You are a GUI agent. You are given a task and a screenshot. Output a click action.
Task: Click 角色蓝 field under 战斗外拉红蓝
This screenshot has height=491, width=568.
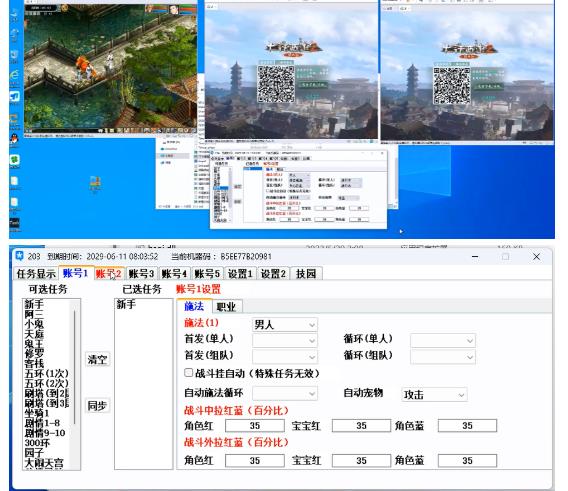tap(467, 461)
